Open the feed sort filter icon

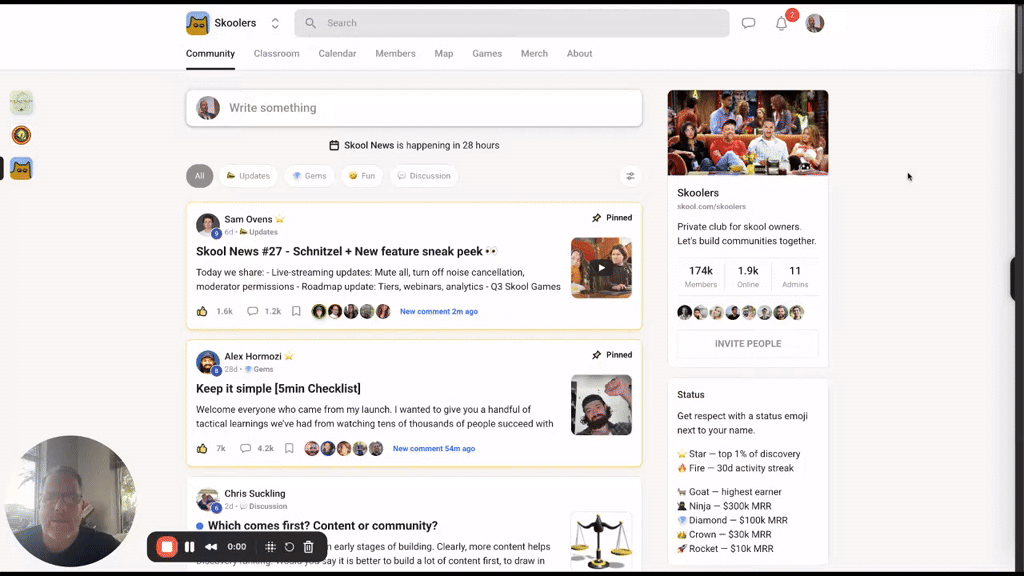pyautogui.click(x=630, y=176)
